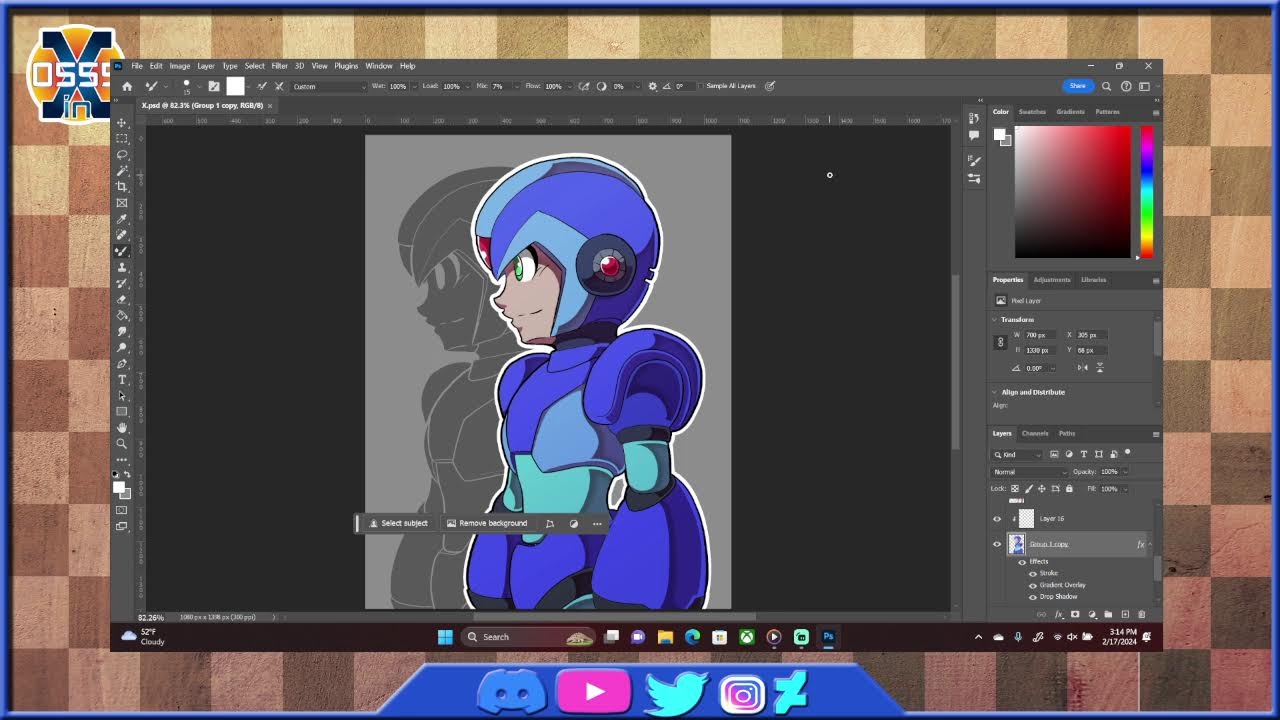The height and width of the screenshot is (720, 1280).
Task: Click the foreground color swatch in toolbar
Action: (x=119, y=486)
